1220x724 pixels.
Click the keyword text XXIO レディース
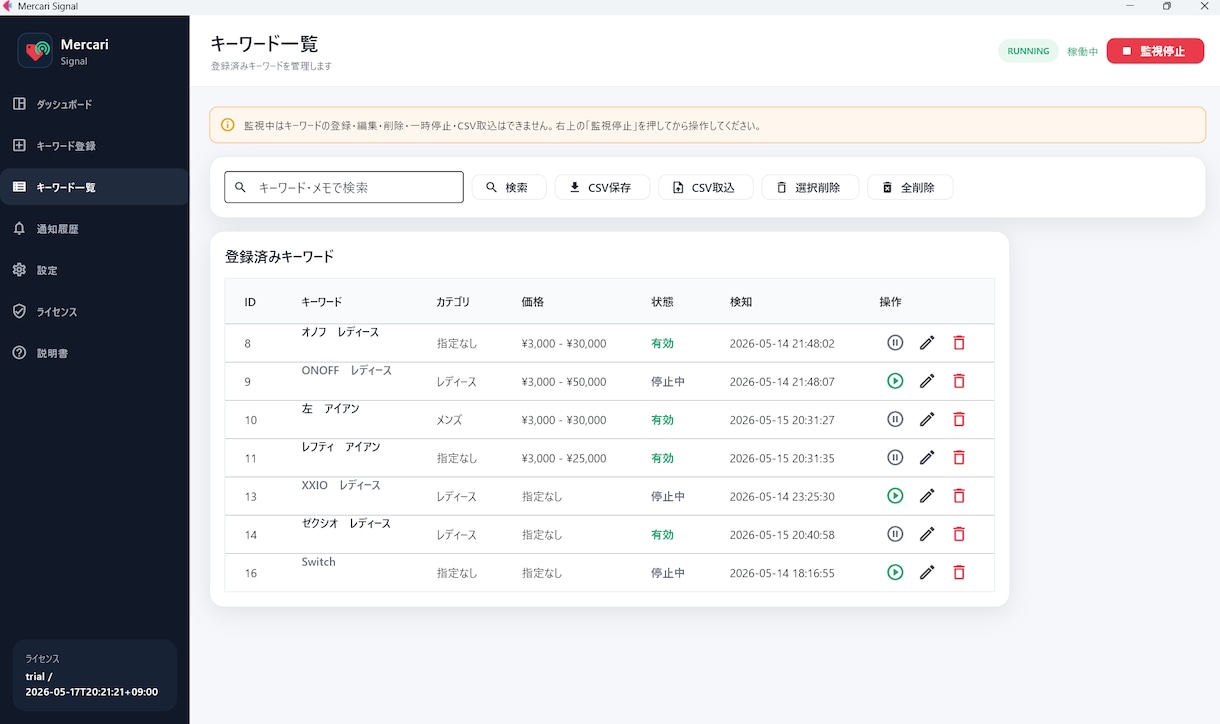tap(341, 485)
